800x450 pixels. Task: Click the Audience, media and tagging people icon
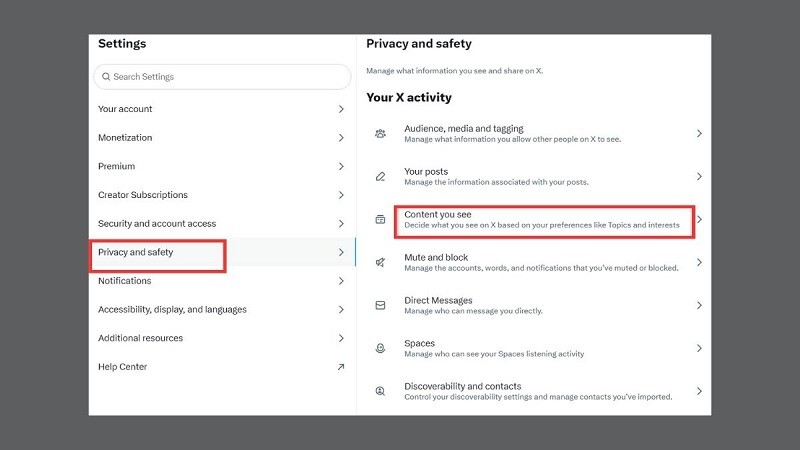click(x=380, y=133)
